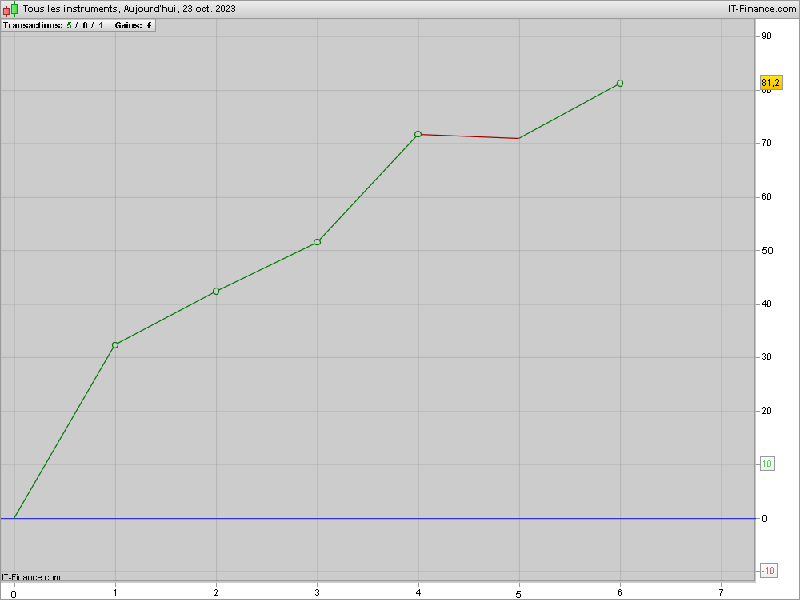Click the 20 label on the vertical axis
Viewport: 800px width, 600px height.
click(766, 411)
